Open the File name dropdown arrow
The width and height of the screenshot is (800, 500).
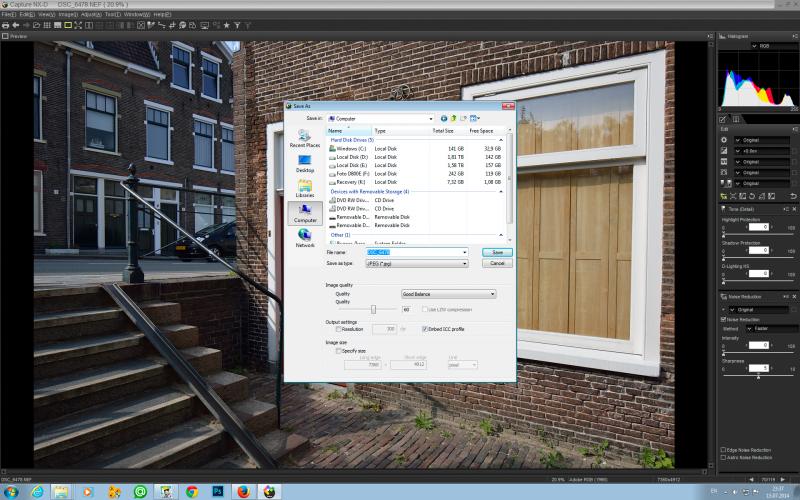pos(464,253)
